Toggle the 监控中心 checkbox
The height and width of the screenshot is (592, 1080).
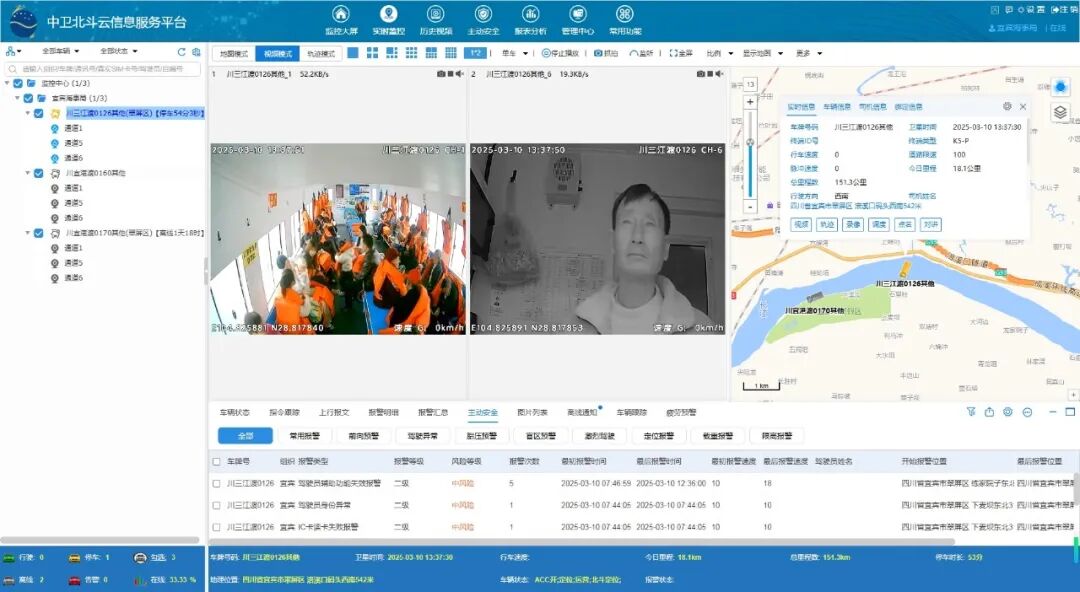18,83
